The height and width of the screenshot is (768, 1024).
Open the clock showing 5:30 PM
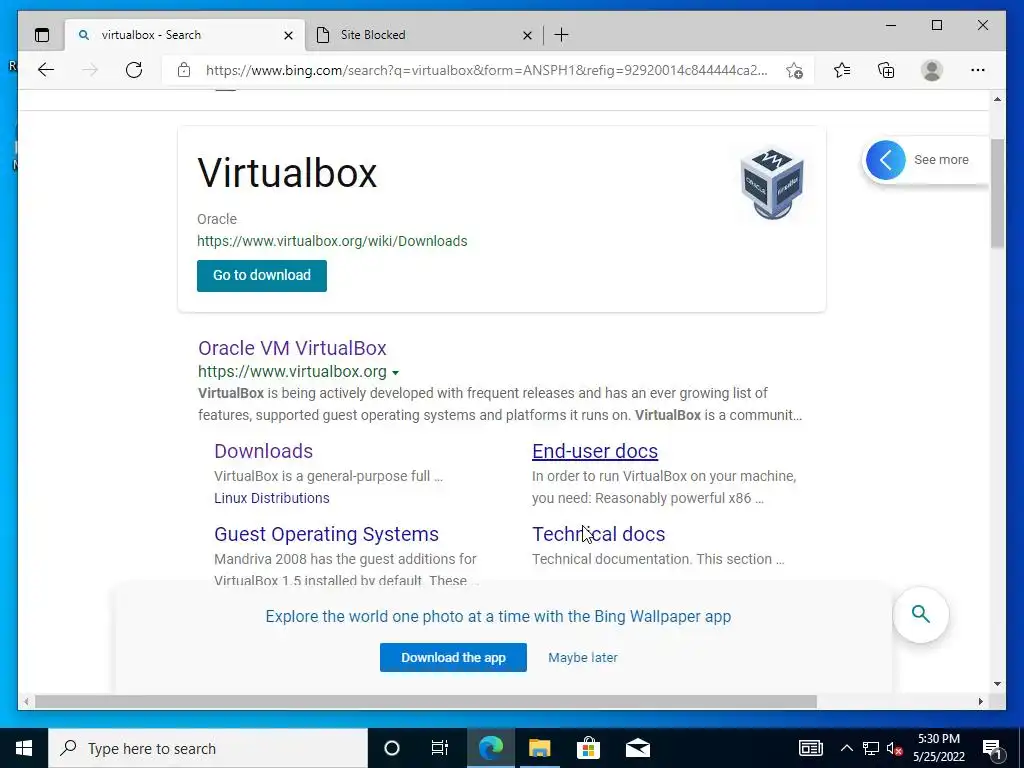click(x=939, y=748)
